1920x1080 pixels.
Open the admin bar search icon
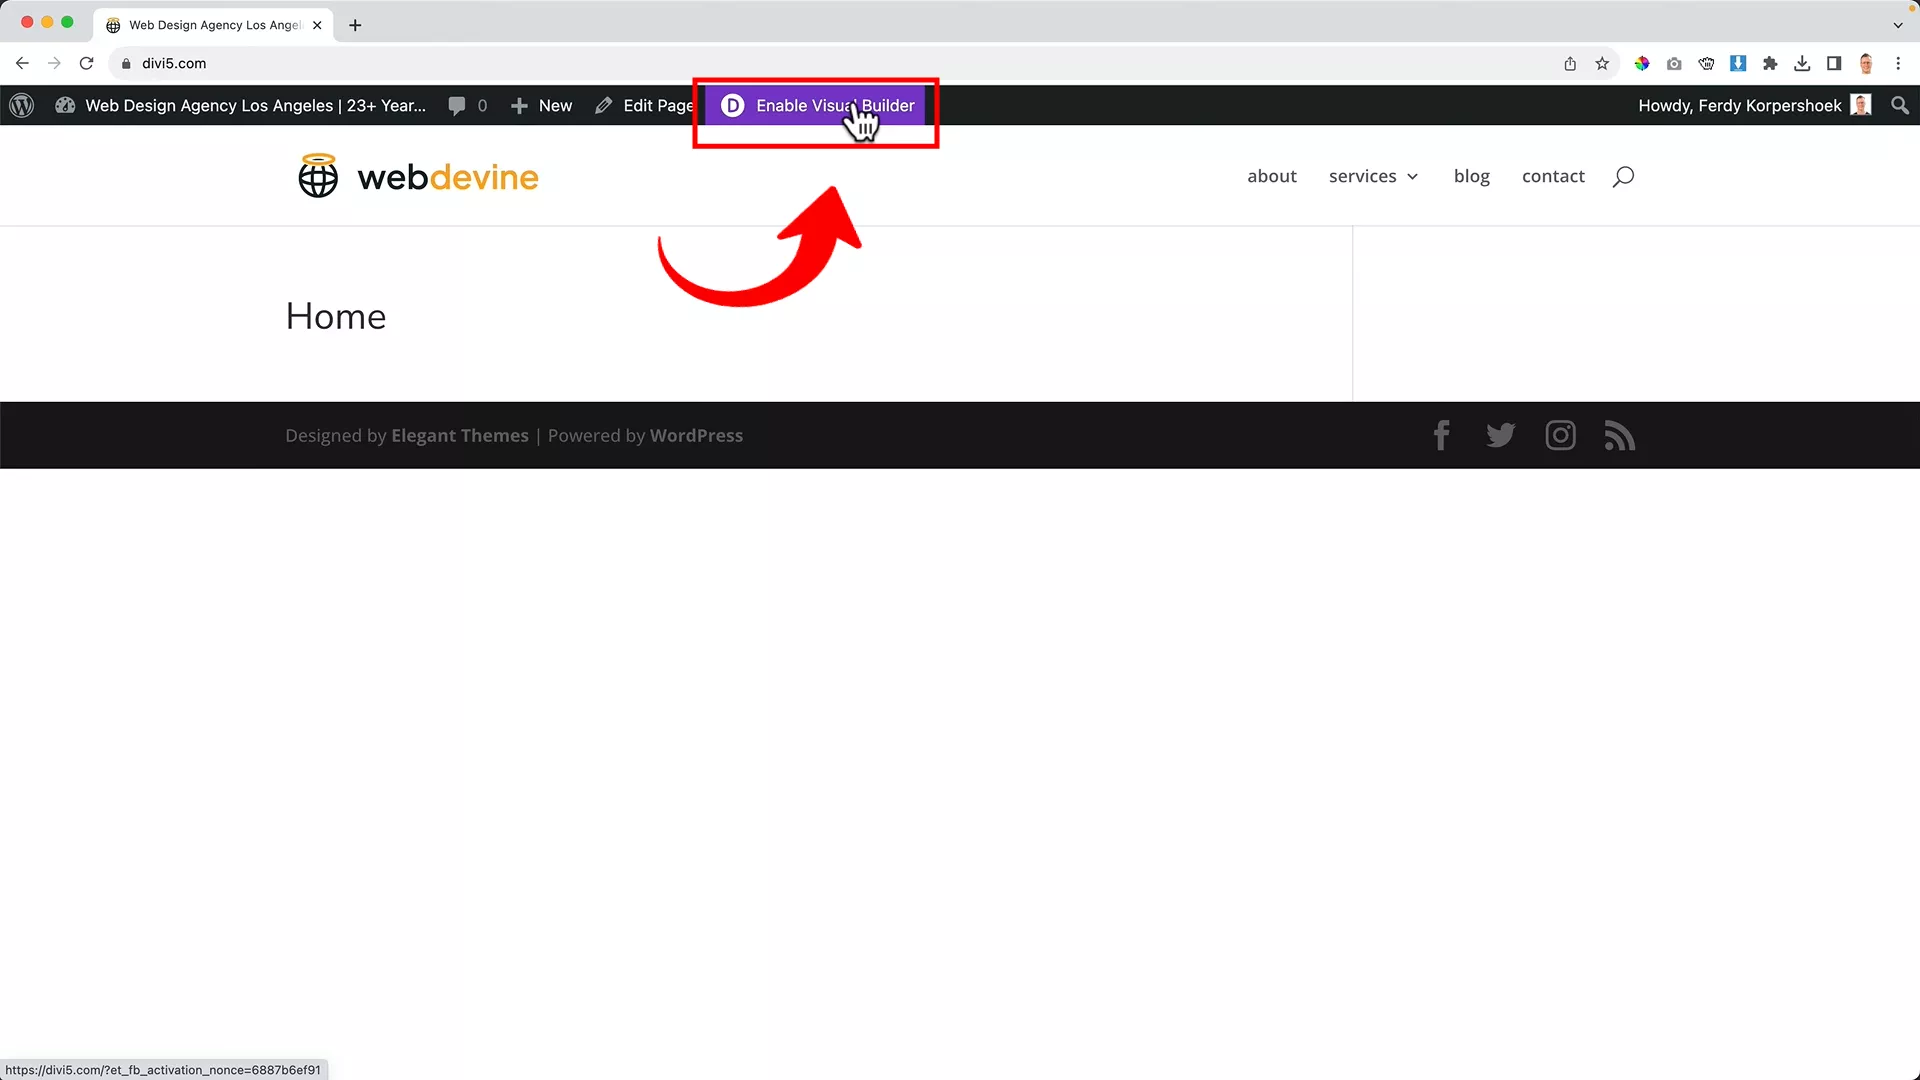point(1900,105)
